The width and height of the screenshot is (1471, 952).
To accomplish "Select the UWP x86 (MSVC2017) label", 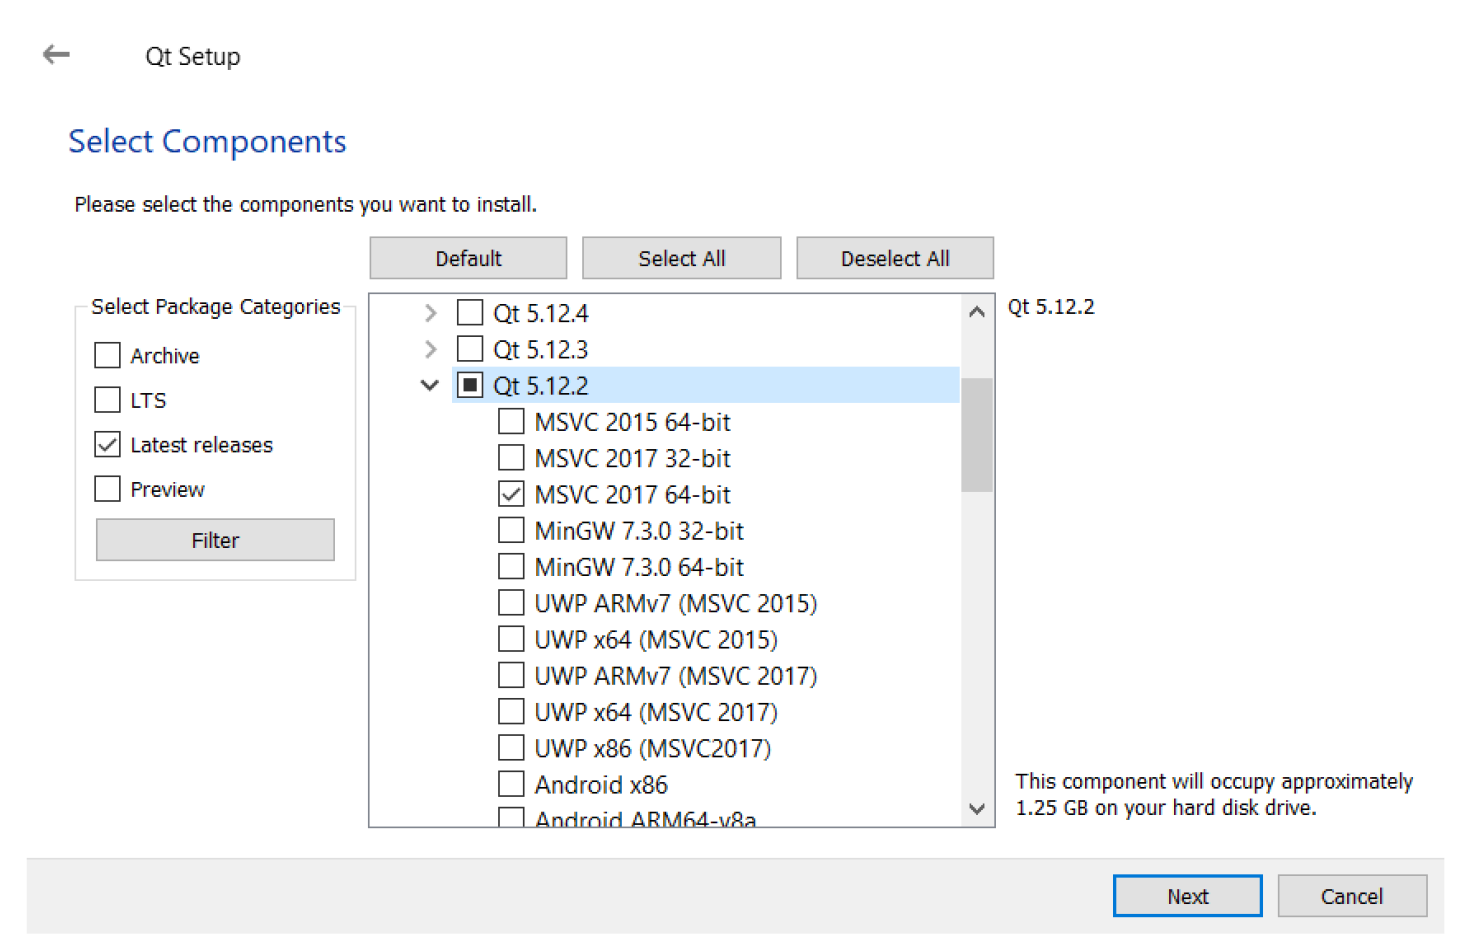I will pos(653,748).
